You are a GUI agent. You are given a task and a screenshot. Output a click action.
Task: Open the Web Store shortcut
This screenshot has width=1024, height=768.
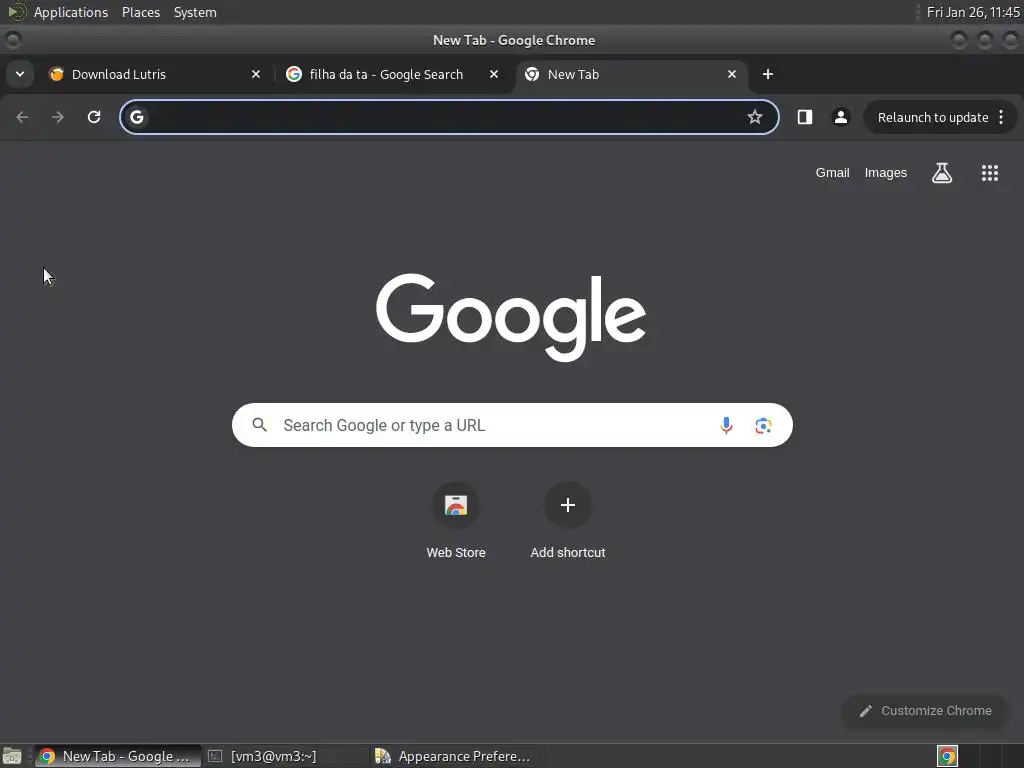click(456, 521)
